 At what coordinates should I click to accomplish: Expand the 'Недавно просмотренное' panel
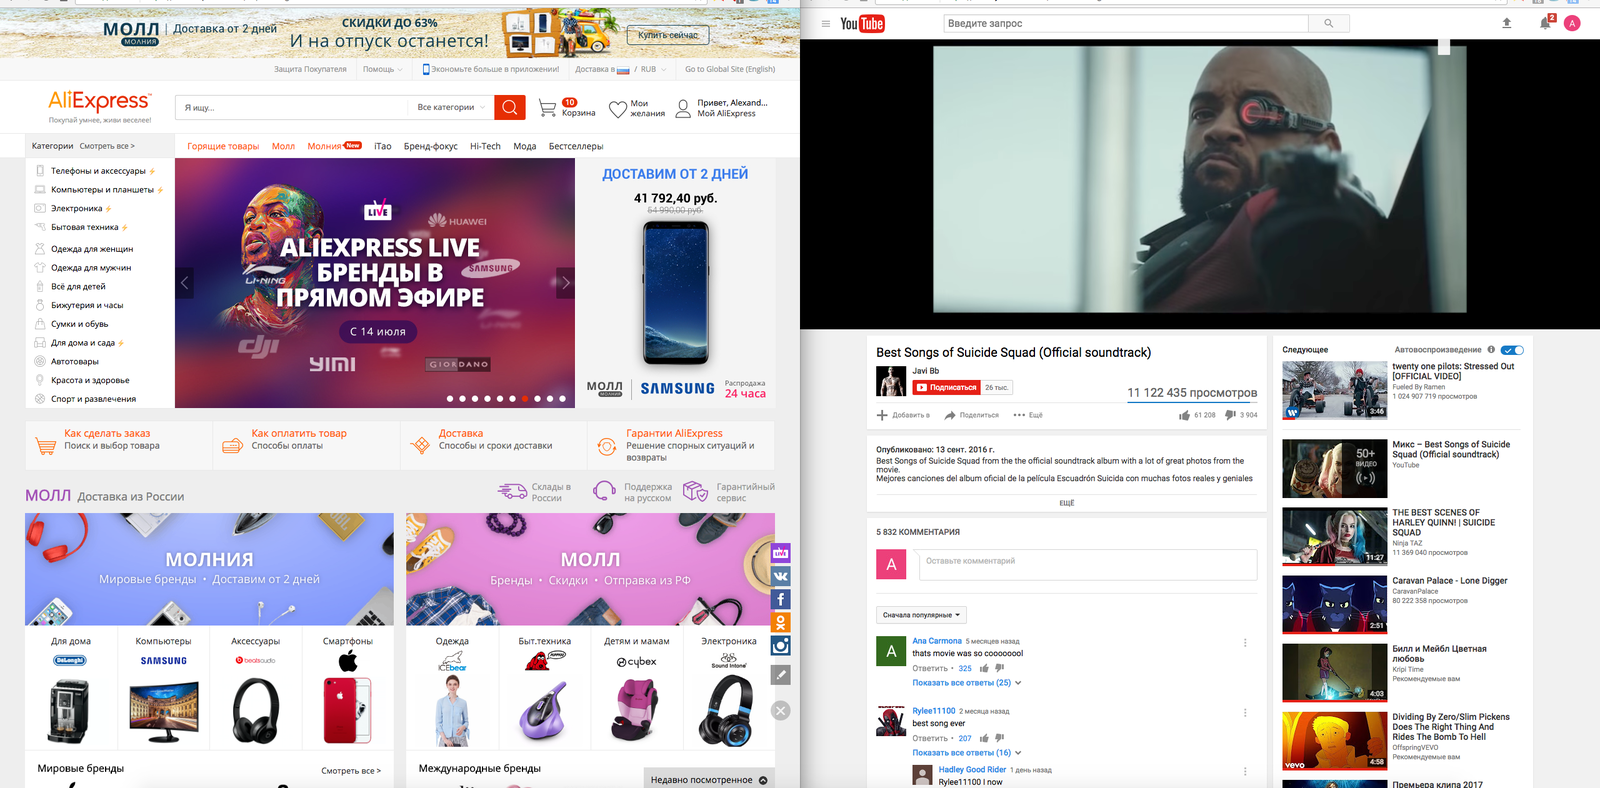(709, 779)
